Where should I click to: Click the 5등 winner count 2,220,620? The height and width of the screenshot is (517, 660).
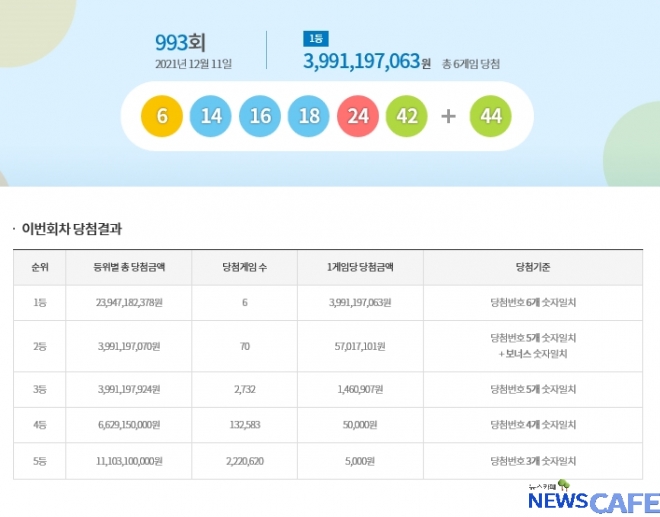[244, 461]
